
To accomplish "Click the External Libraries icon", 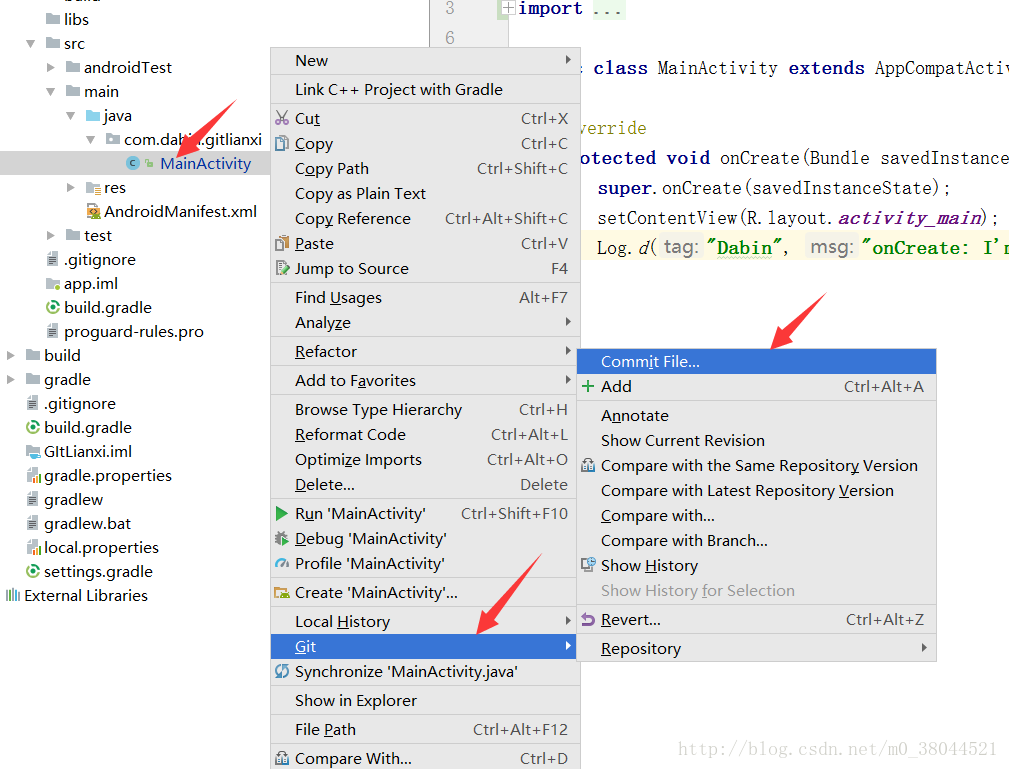I will 13,595.
